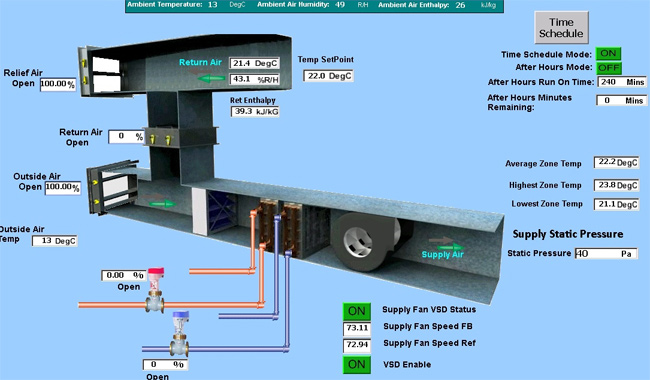Click the Outside Air Temp 13 DegC value
The height and width of the screenshot is (380, 650).
[55, 241]
